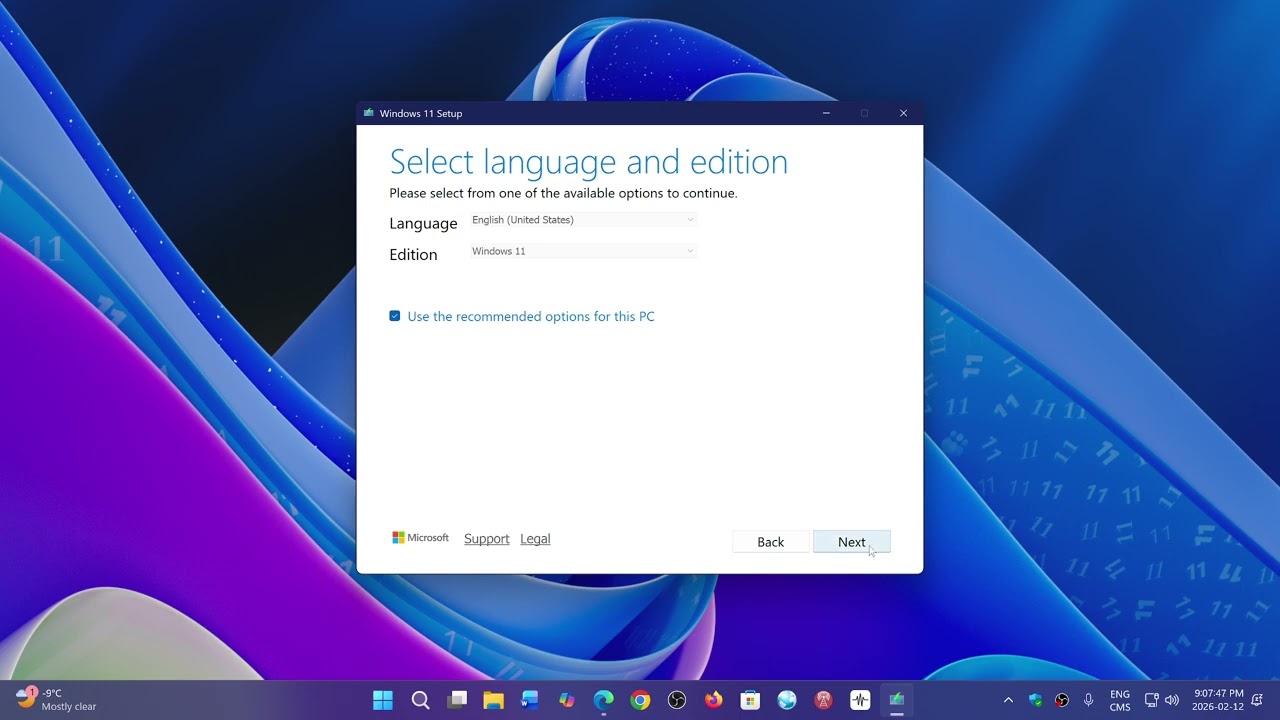Open the Language dropdown

pyautogui.click(x=584, y=220)
